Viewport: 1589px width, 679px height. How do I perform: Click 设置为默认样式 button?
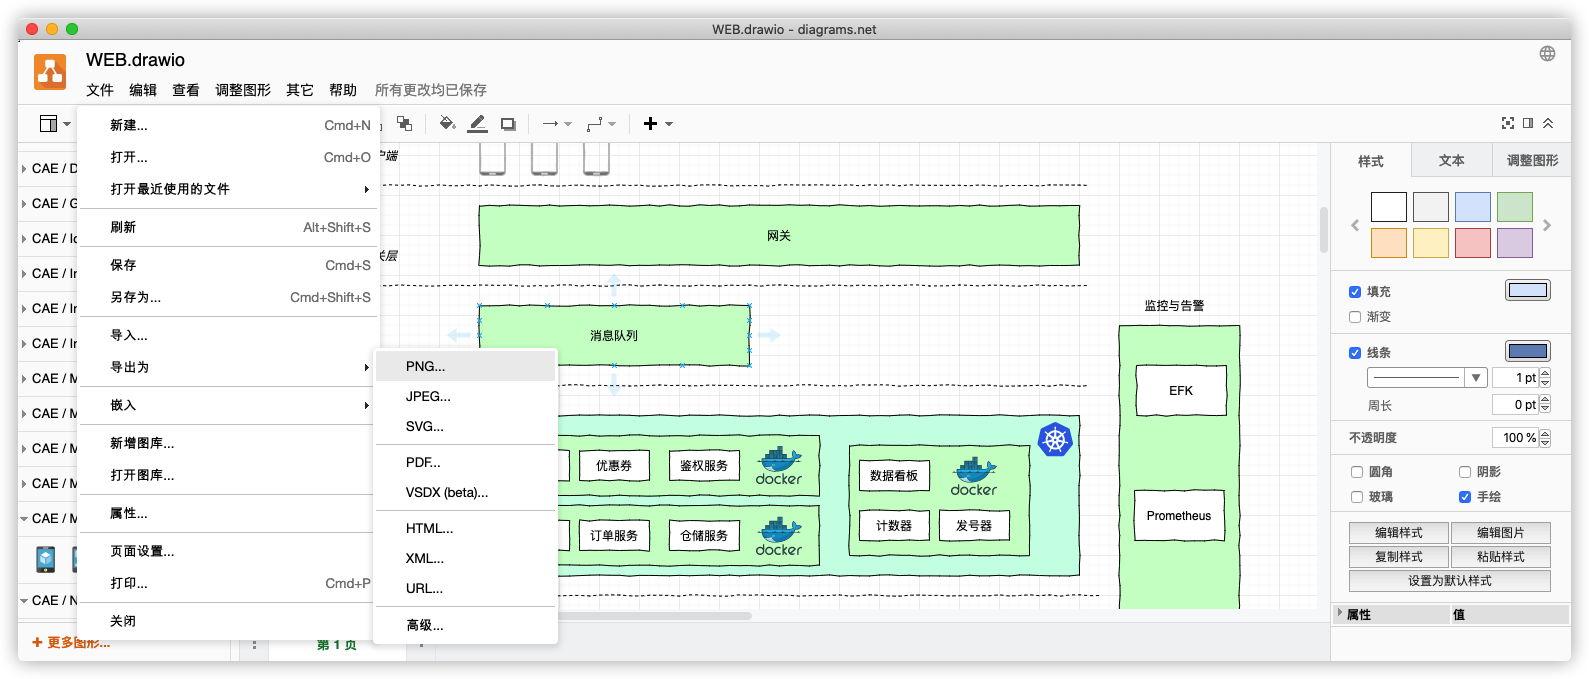click(x=1449, y=581)
